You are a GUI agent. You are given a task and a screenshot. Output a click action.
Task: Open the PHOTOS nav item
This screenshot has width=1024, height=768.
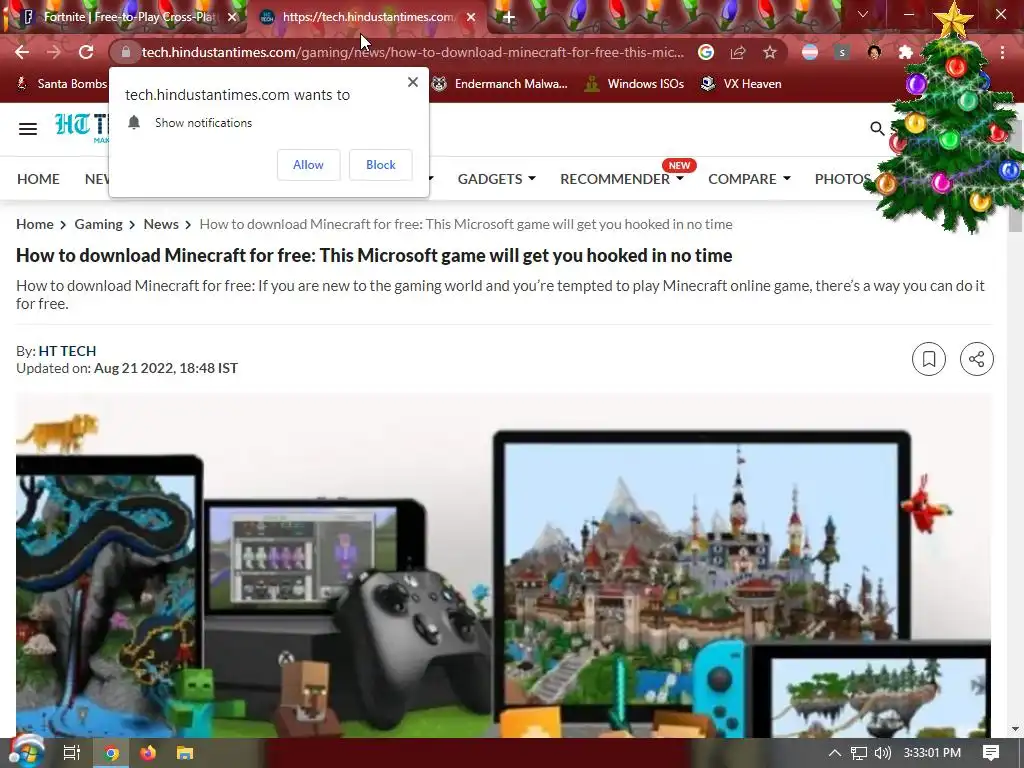tap(842, 179)
